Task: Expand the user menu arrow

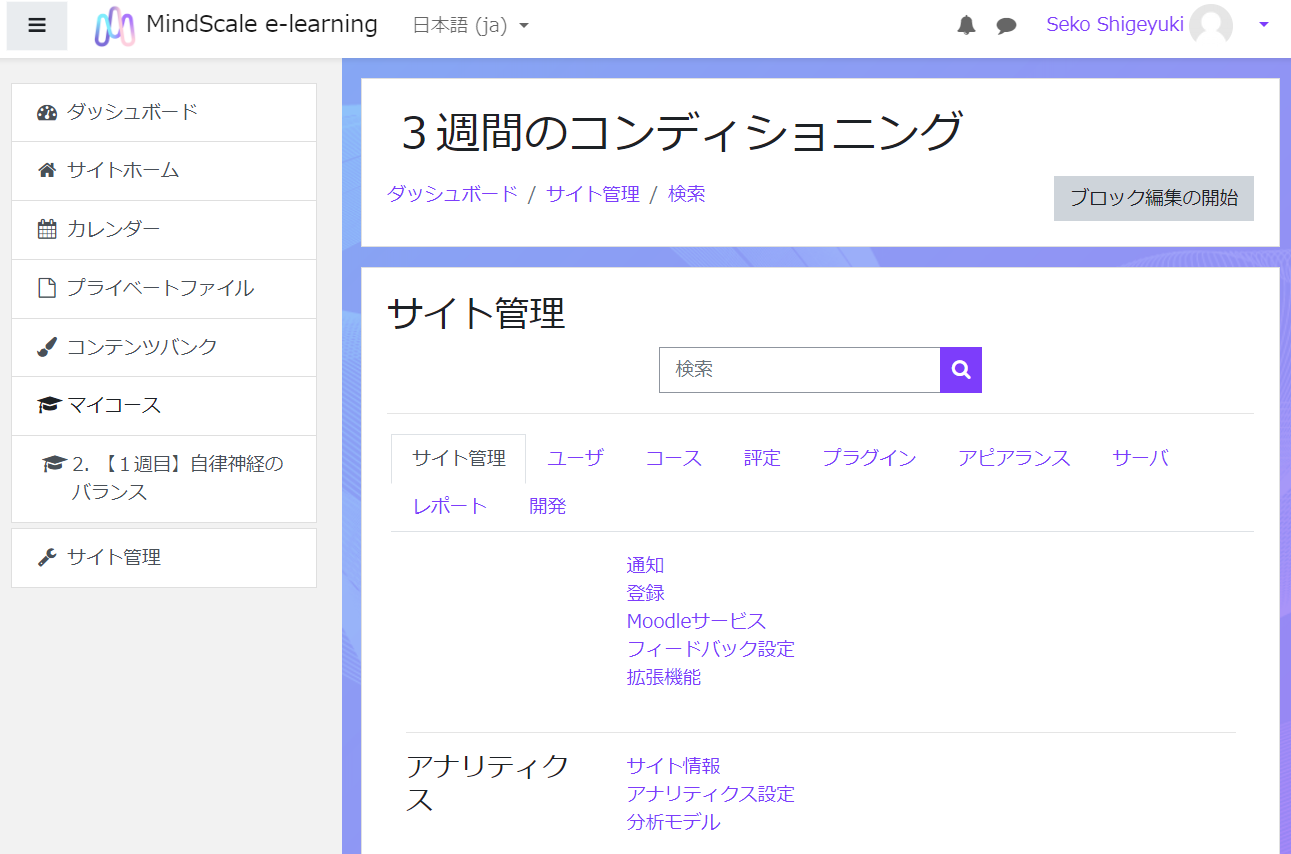Action: coord(1264,25)
